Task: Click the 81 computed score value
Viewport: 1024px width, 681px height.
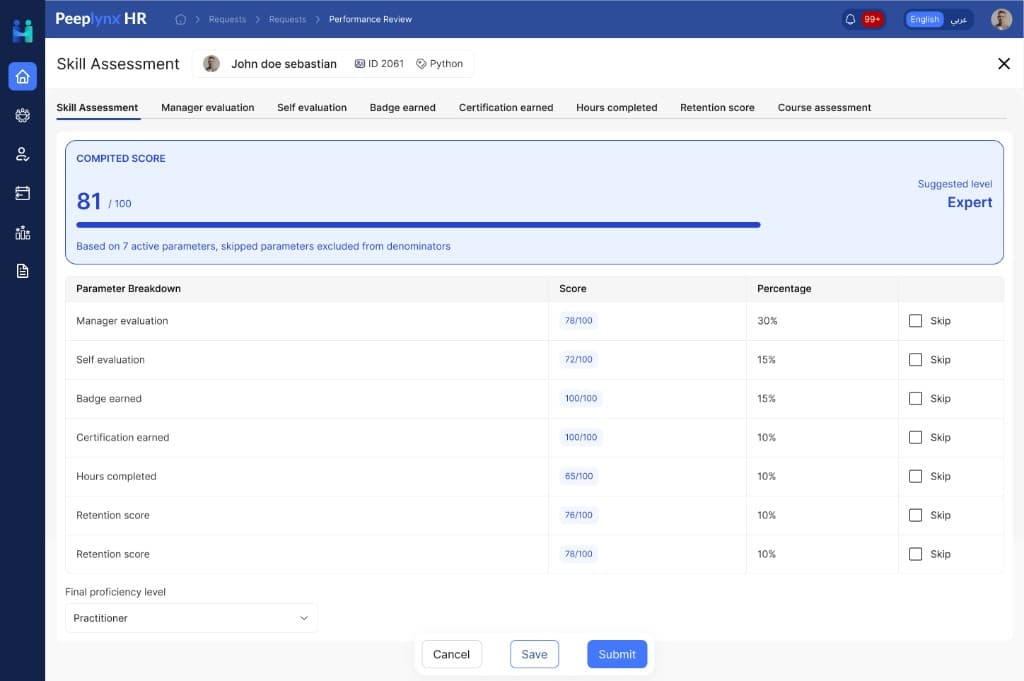Action: point(89,201)
